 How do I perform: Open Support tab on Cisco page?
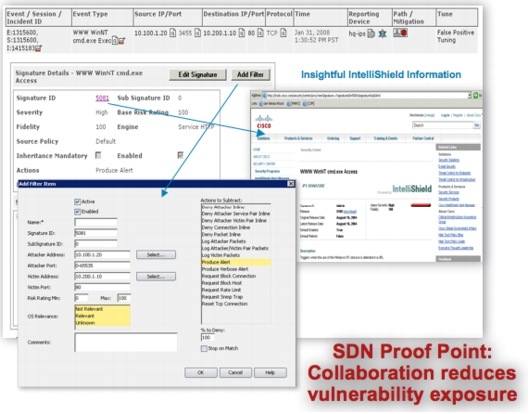pyautogui.click(x=355, y=138)
